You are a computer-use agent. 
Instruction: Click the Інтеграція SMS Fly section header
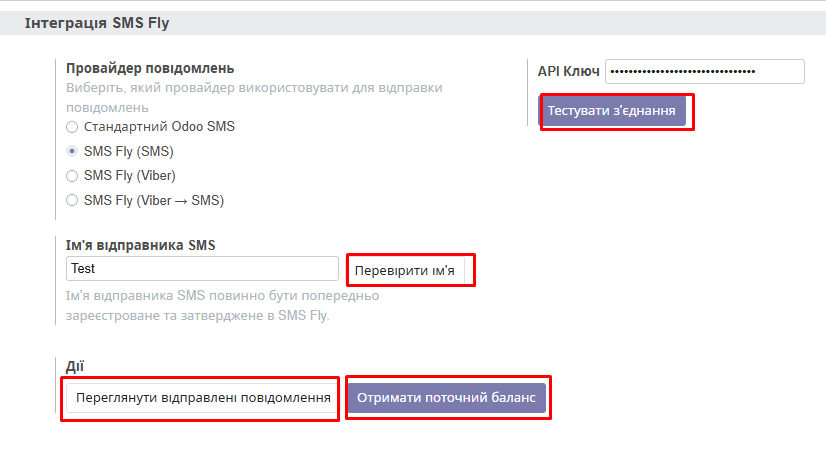tap(97, 23)
